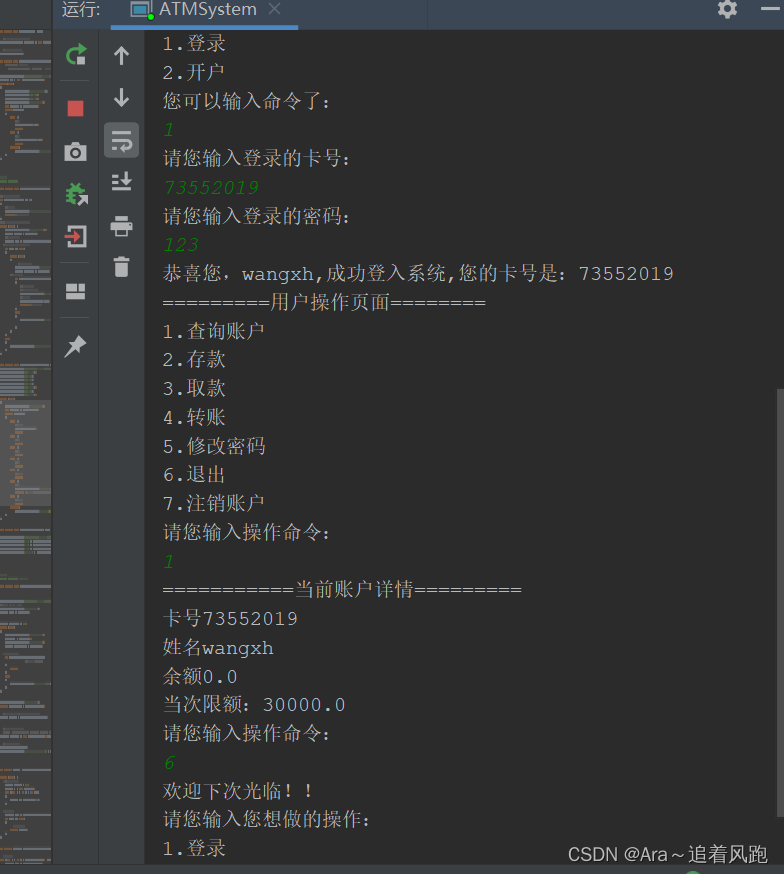Click the entered password 123 line
784x874 pixels.
point(181,245)
